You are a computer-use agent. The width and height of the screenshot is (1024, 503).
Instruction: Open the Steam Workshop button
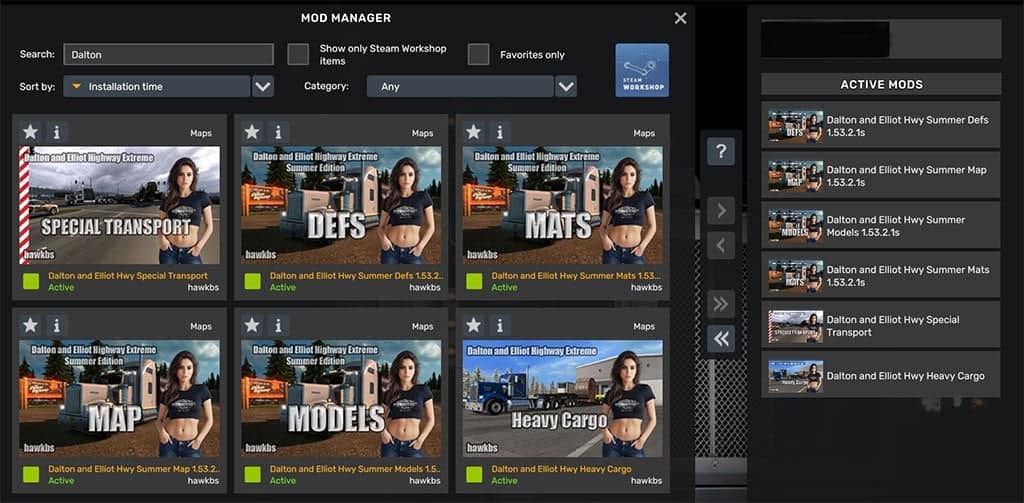point(642,70)
